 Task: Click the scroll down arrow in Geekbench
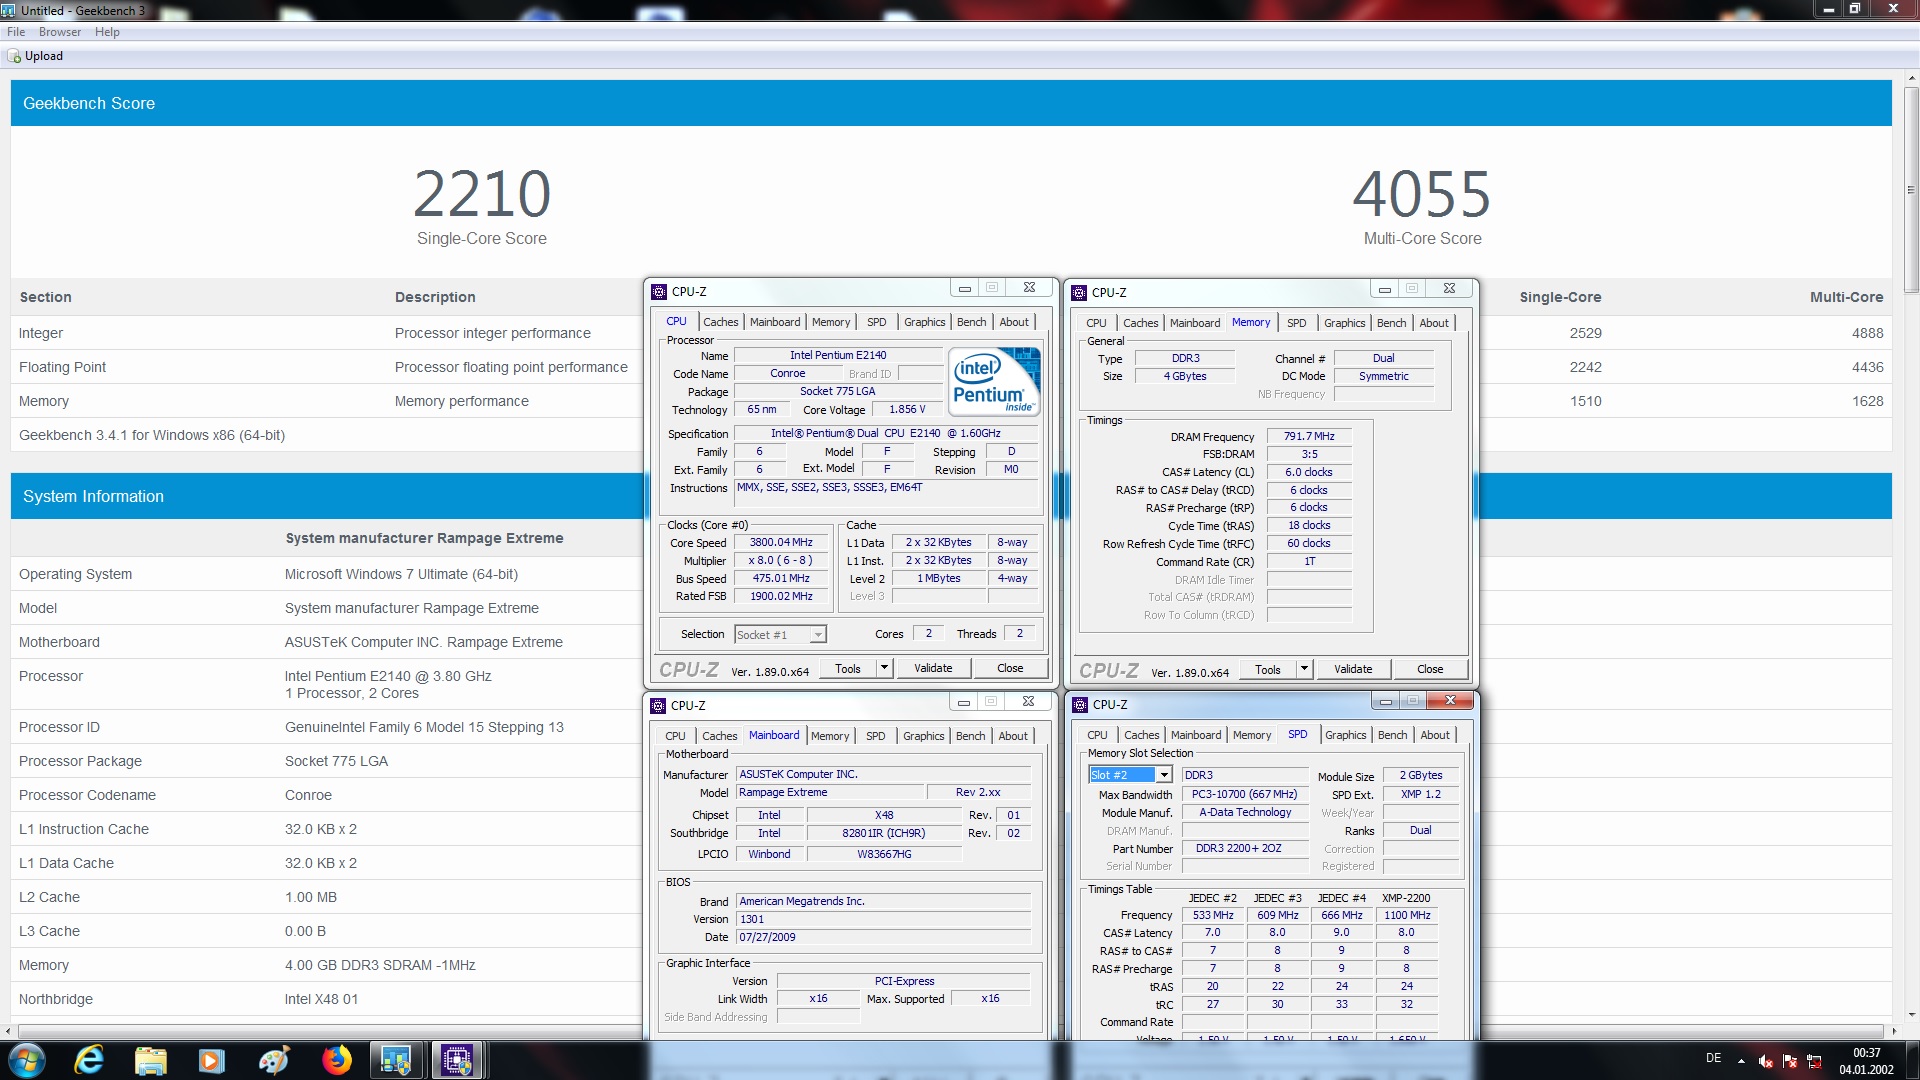click(x=1911, y=1014)
